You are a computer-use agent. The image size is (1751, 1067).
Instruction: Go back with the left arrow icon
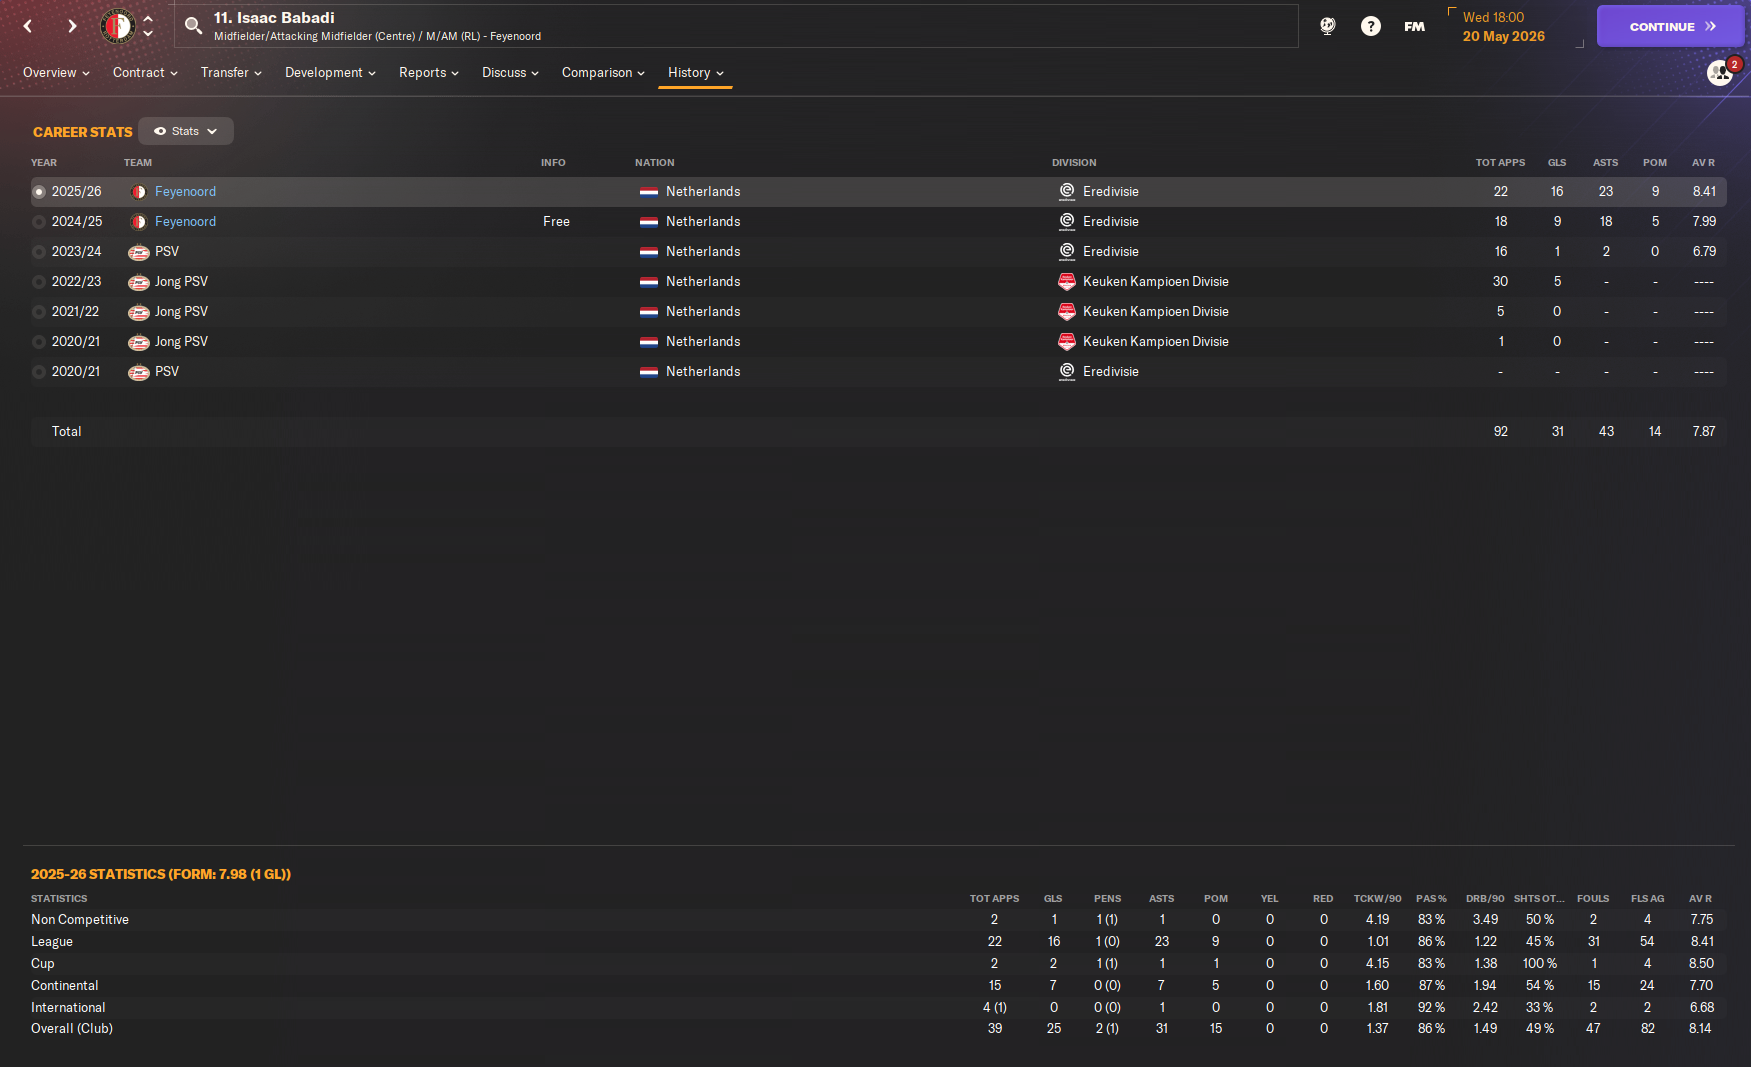click(28, 26)
